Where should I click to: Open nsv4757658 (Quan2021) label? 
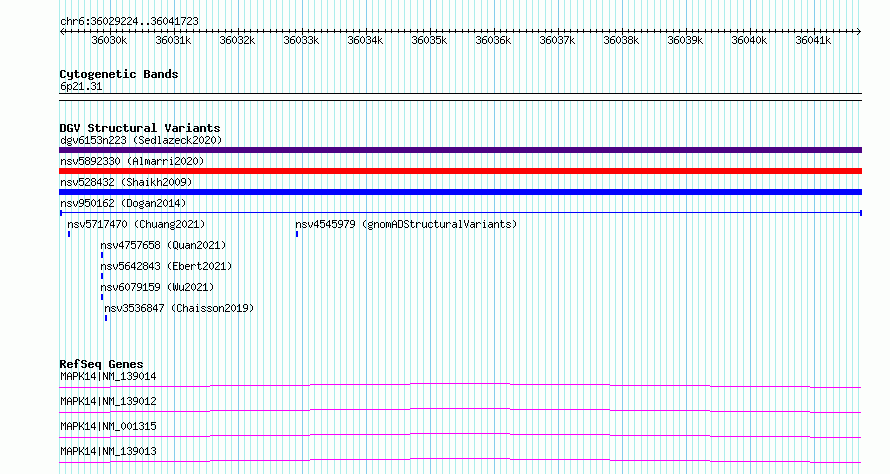(163, 245)
